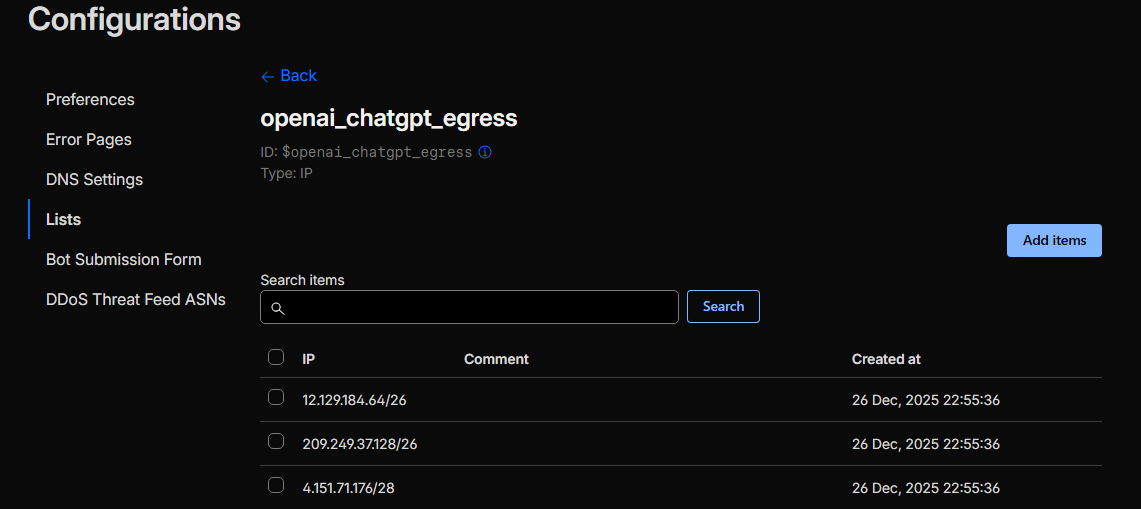This screenshot has width=1141, height=509.
Task: Click the $openai_chatgpt_egress ID text
Action: pyautogui.click(x=376, y=153)
